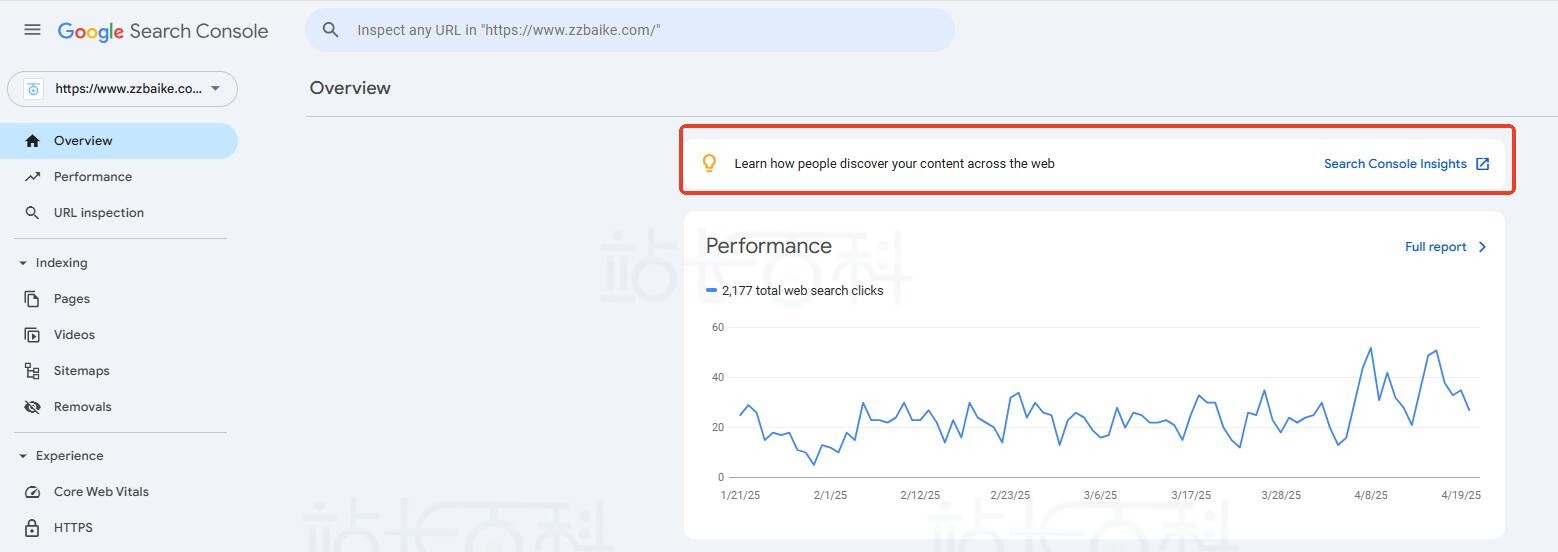Click the URL inspection search field
The height and width of the screenshot is (552, 1558).
click(x=640, y=30)
